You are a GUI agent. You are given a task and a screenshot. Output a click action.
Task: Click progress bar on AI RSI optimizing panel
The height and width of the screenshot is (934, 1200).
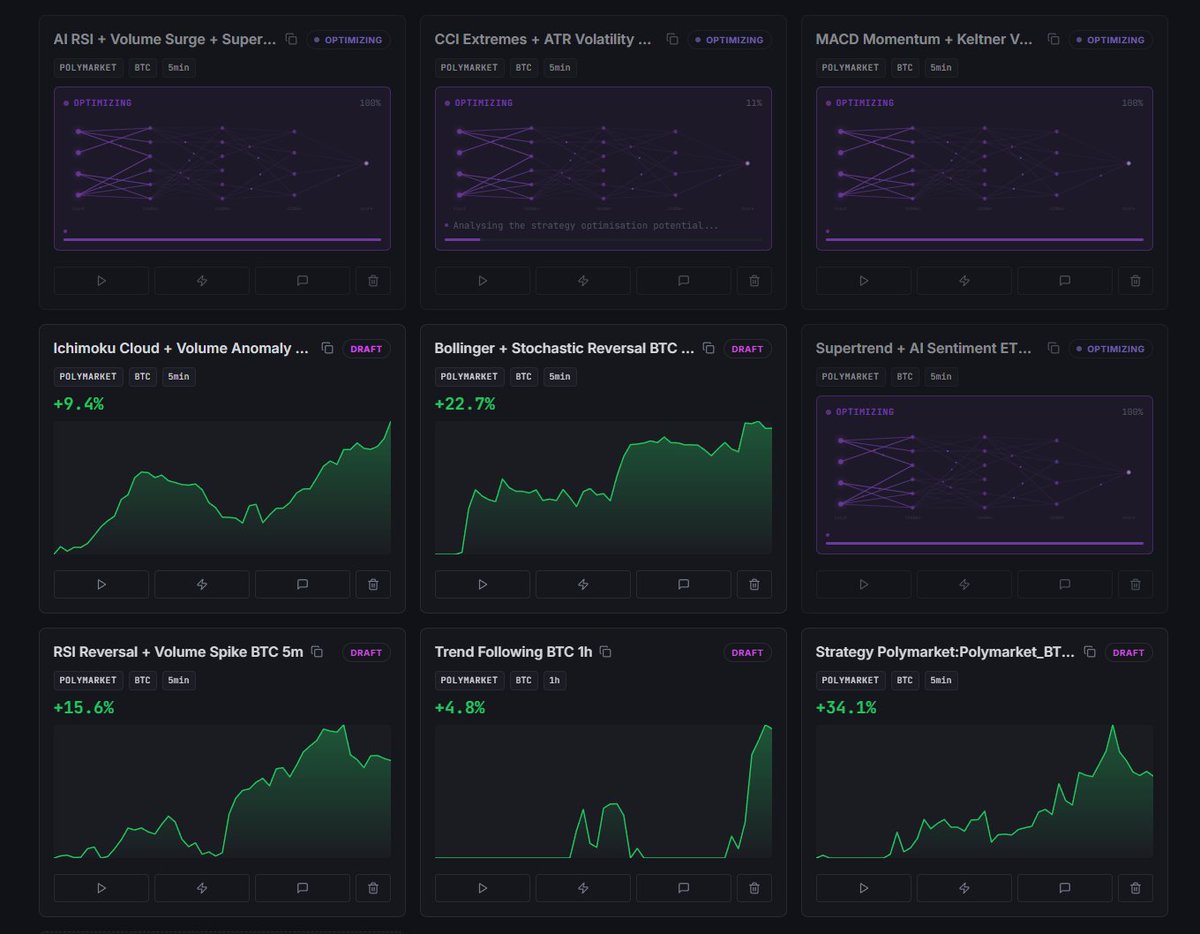tap(222, 240)
